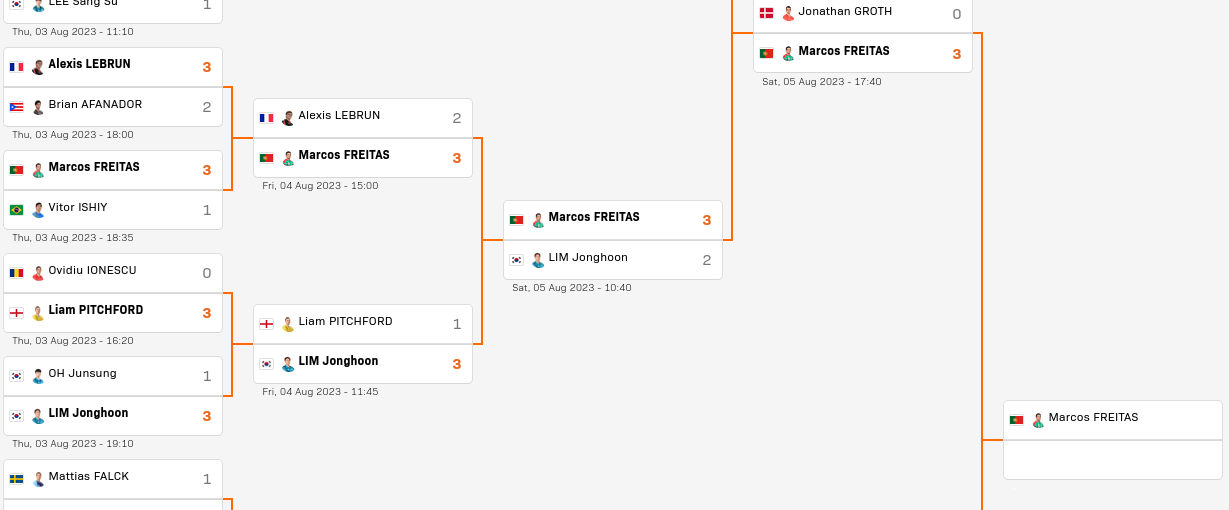1229x510 pixels.
Task: Click Mattias FALCK's name
Action: pyautogui.click(x=89, y=477)
